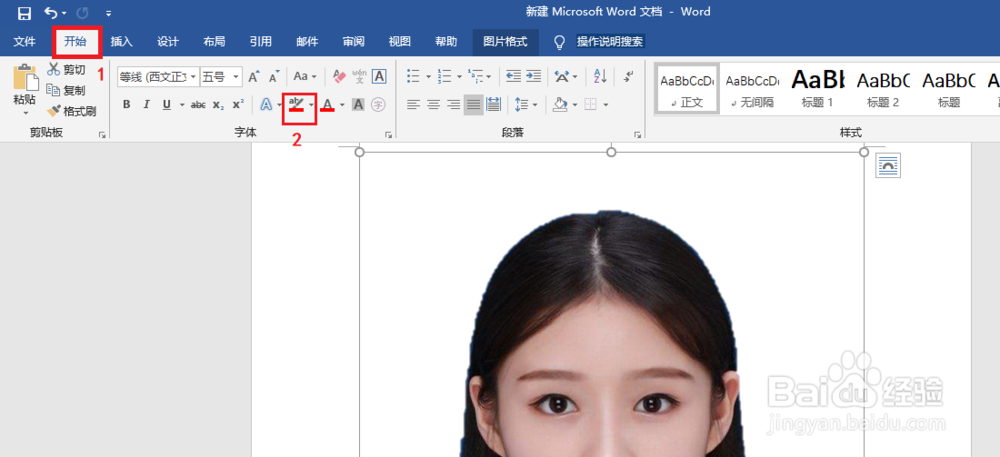The image size is (1000, 457).
Task: Click the Increase Font Size icon
Action: pos(254,76)
